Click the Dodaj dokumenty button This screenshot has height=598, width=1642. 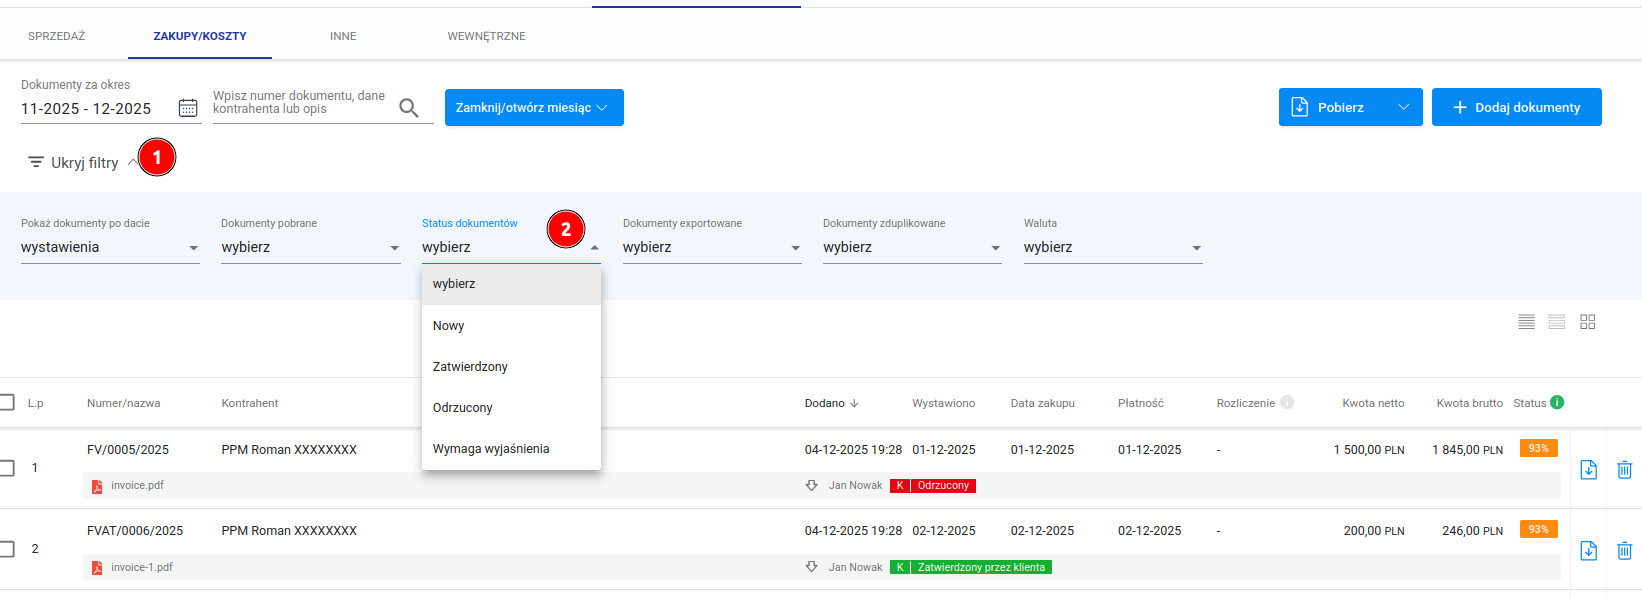tap(1516, 107)
